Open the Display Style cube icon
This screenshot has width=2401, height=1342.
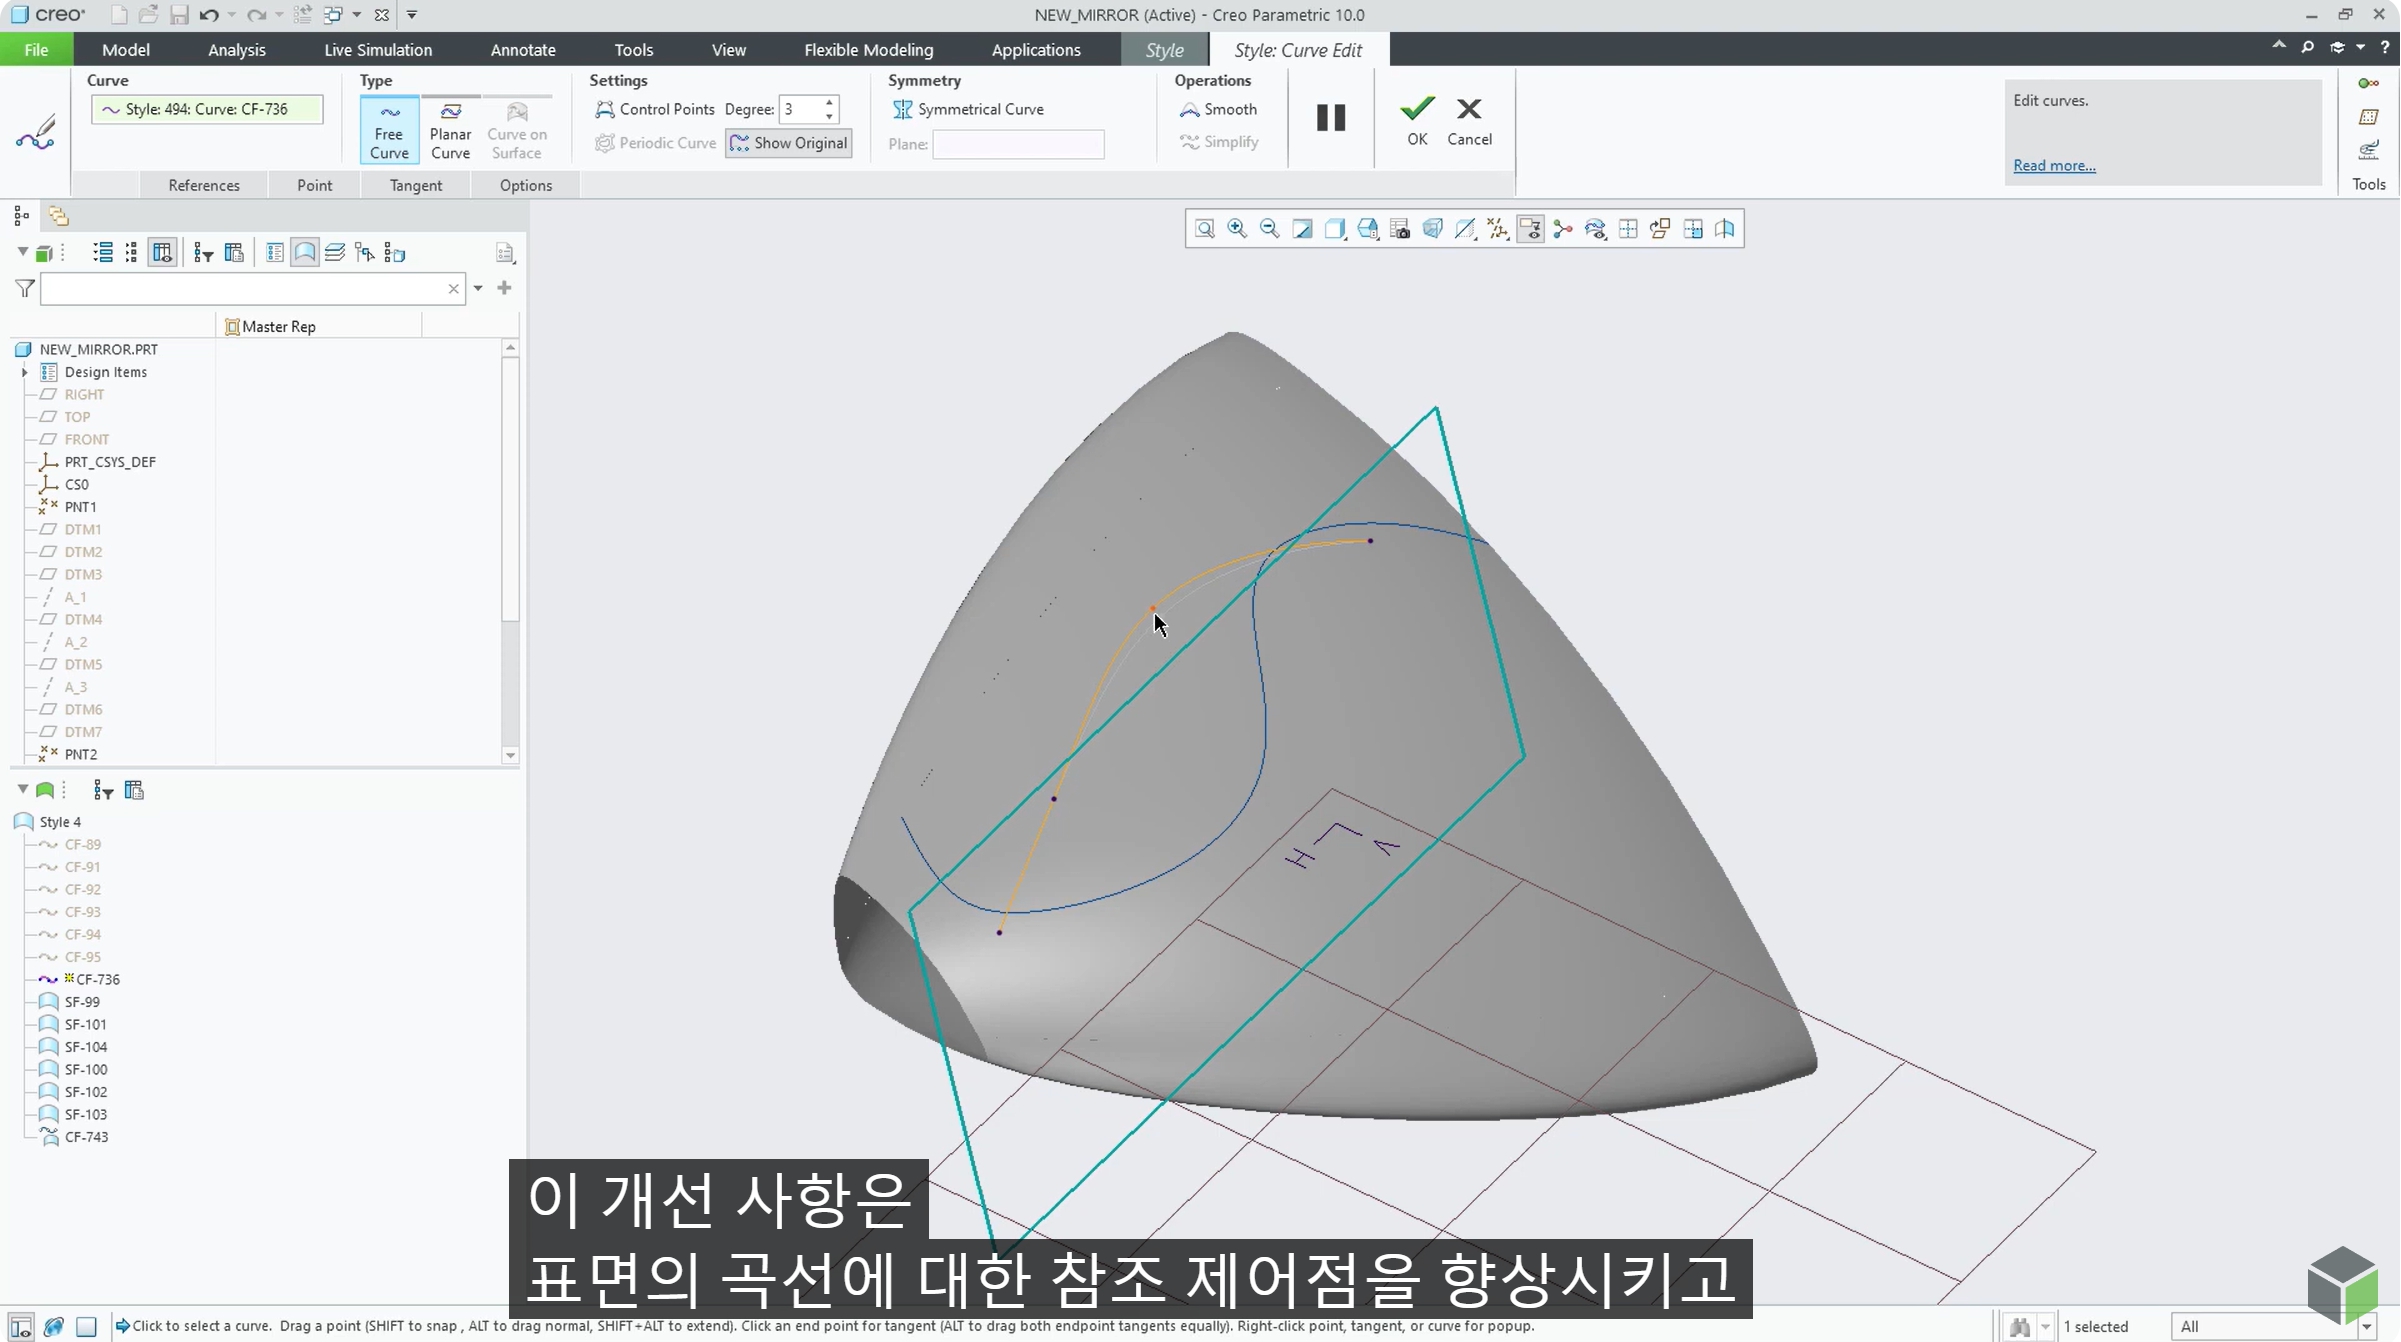(1335, 229)
